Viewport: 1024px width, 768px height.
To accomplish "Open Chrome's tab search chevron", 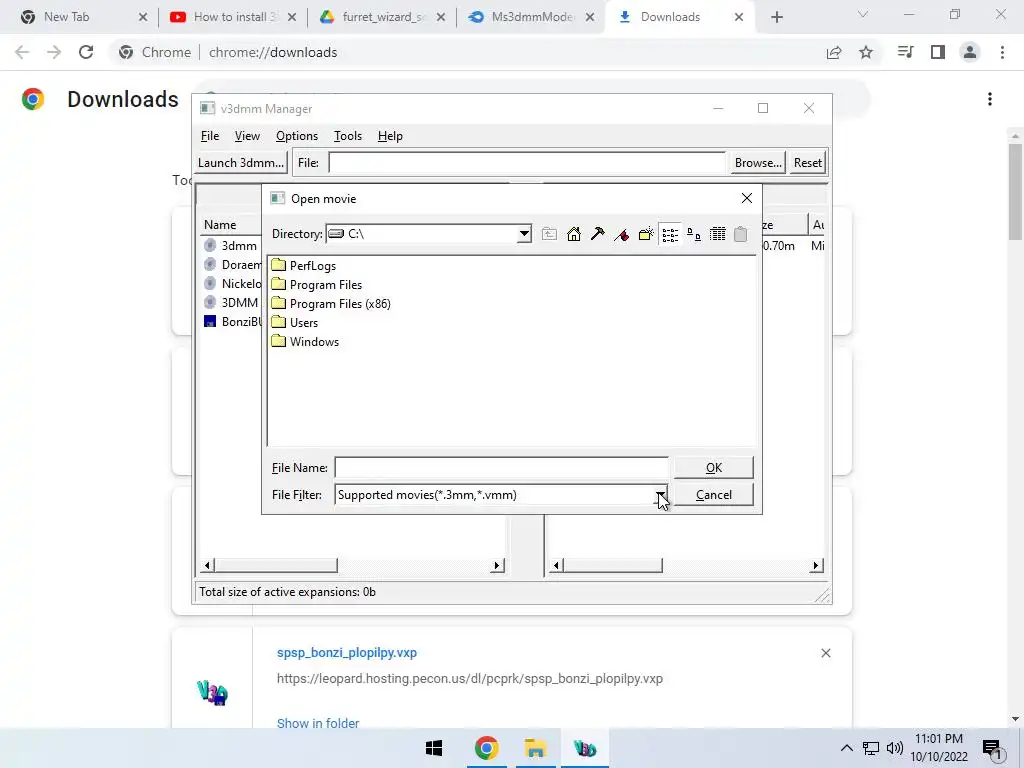I will [863, 15].
